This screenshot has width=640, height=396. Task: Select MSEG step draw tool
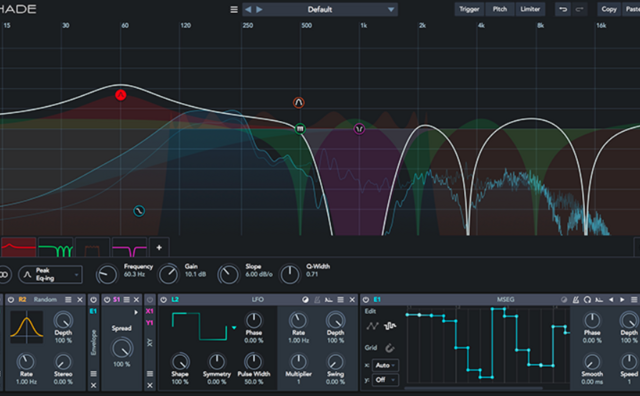[x=390, y=326]
